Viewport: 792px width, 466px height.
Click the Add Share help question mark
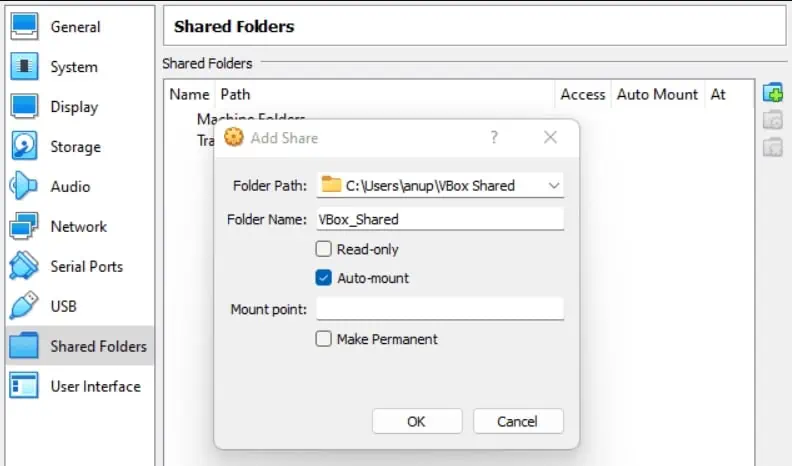(x=494, y=137)
